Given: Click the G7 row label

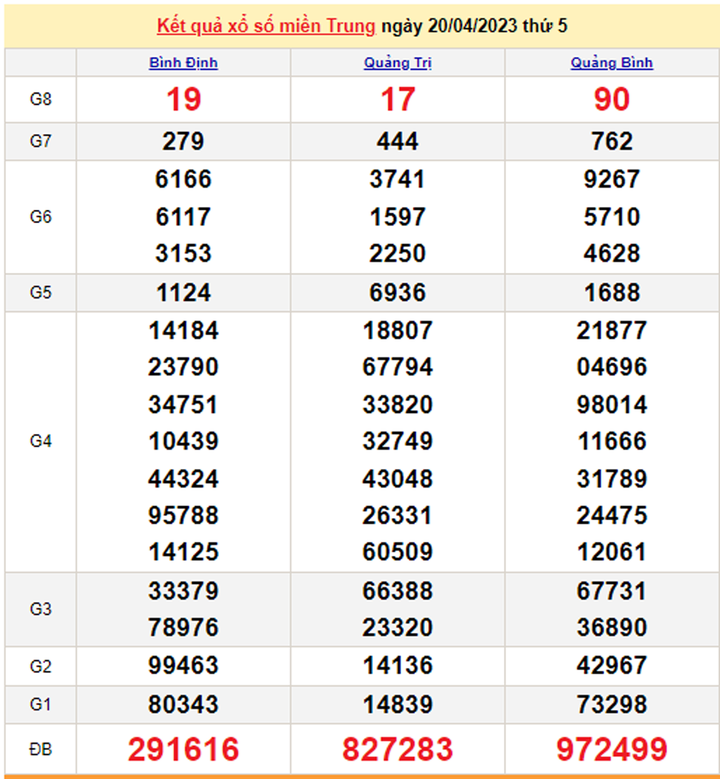Looking at the screenshot, I should click(40, 141).
